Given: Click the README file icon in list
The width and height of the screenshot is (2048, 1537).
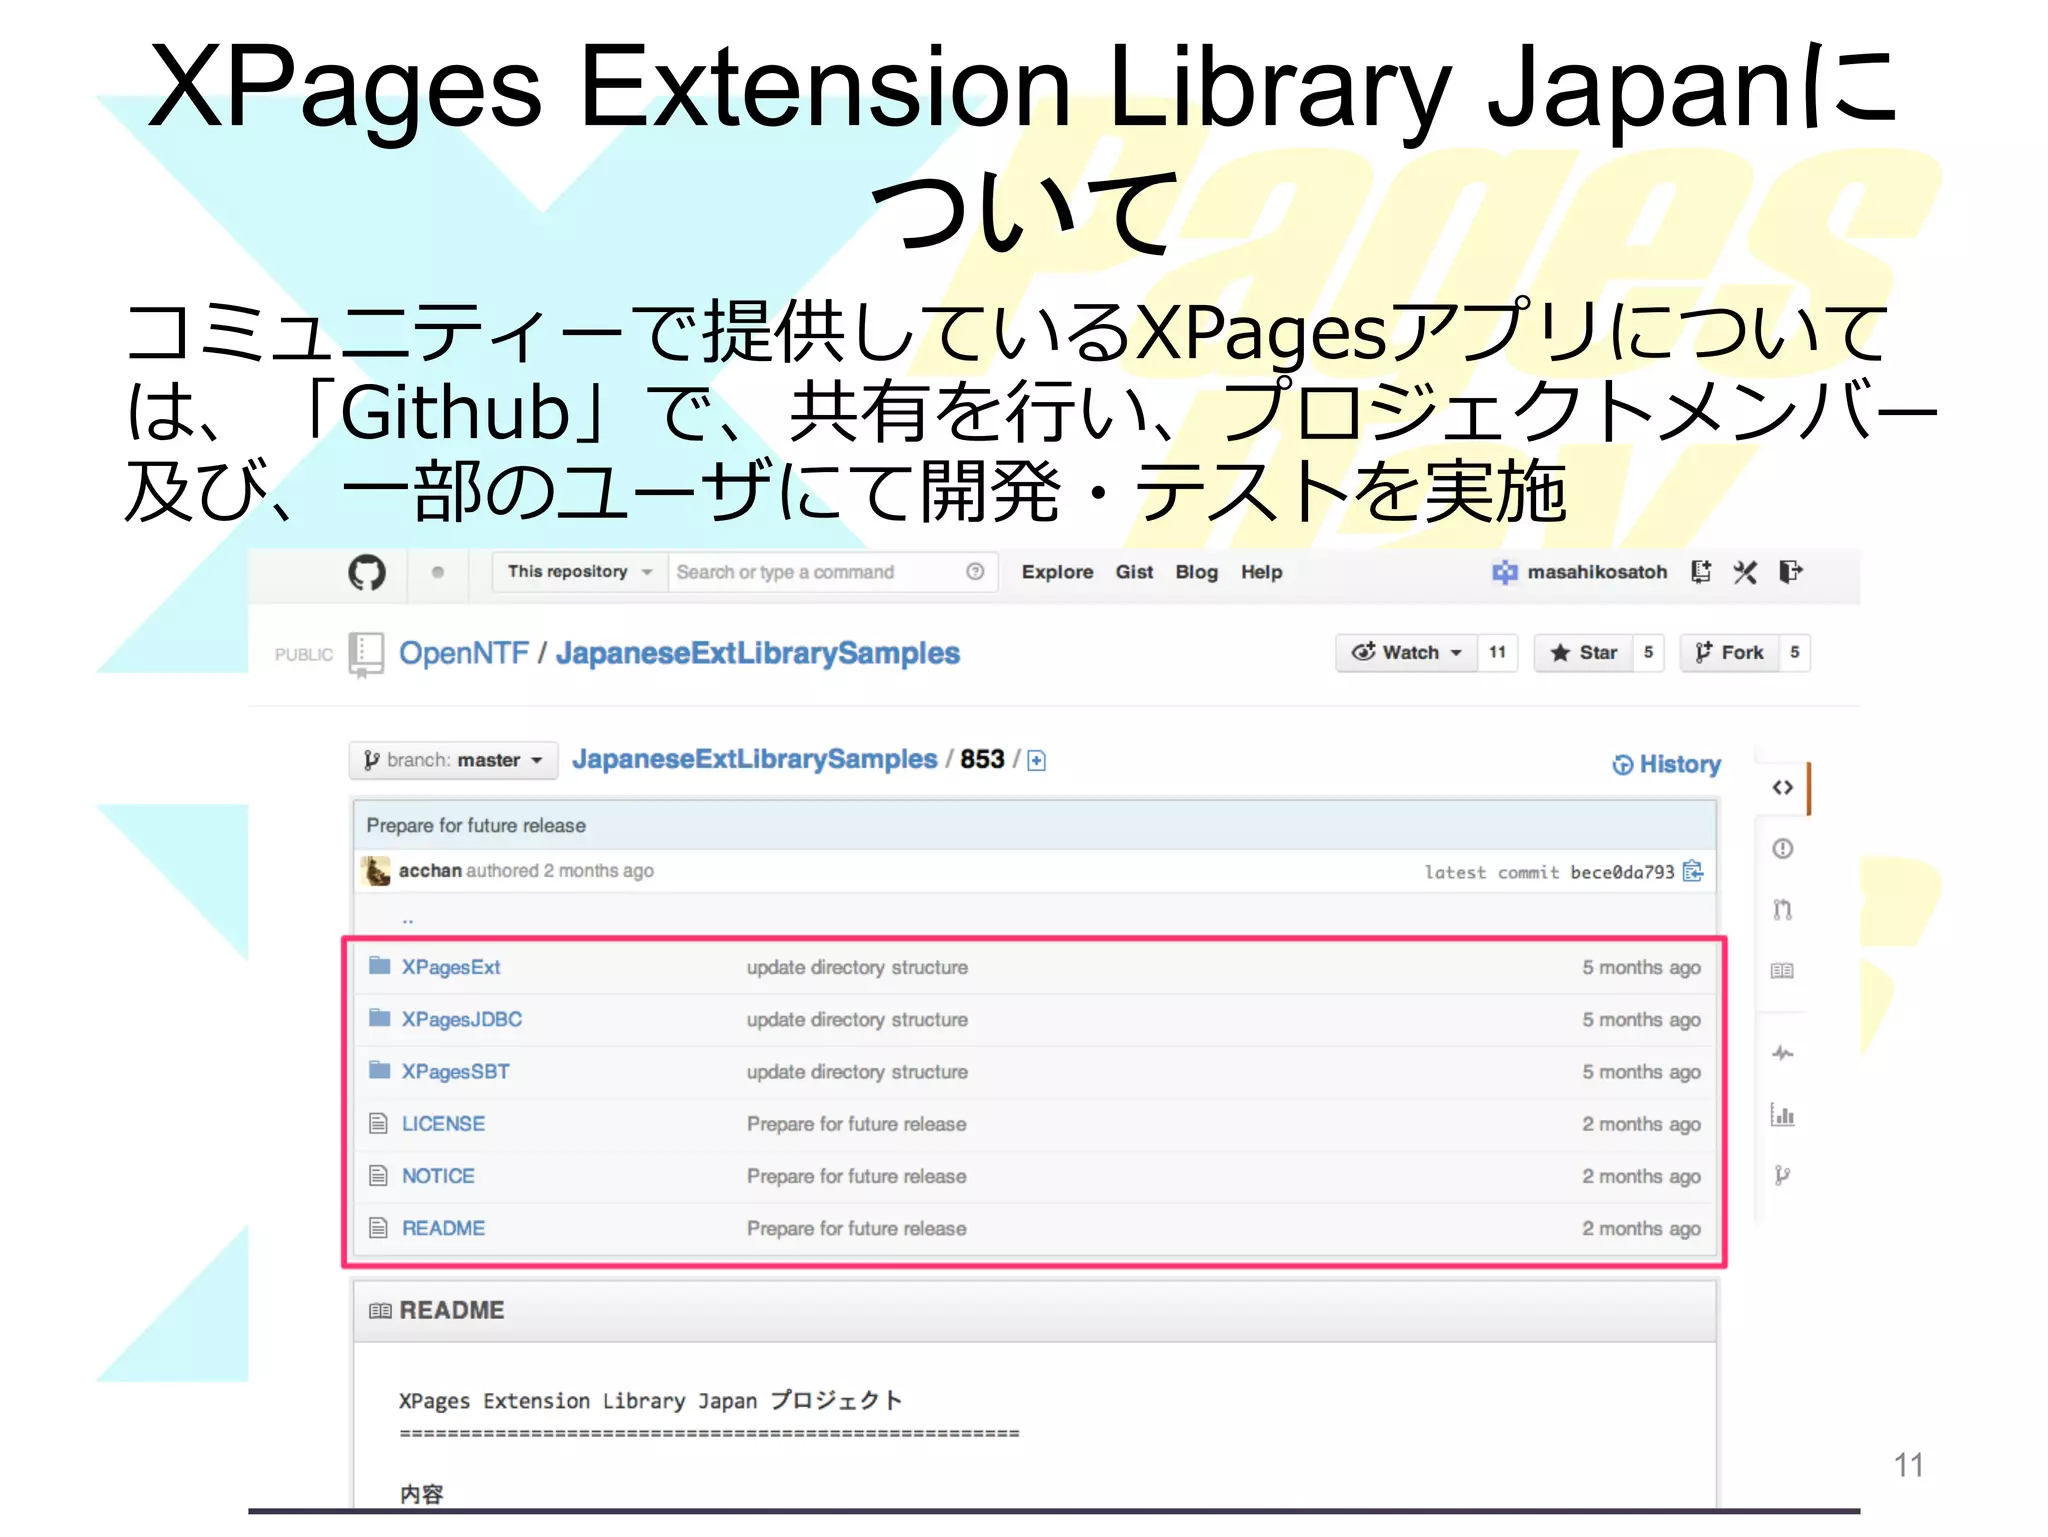Looking at the screenshot, I should click(x=378, y=1227).
